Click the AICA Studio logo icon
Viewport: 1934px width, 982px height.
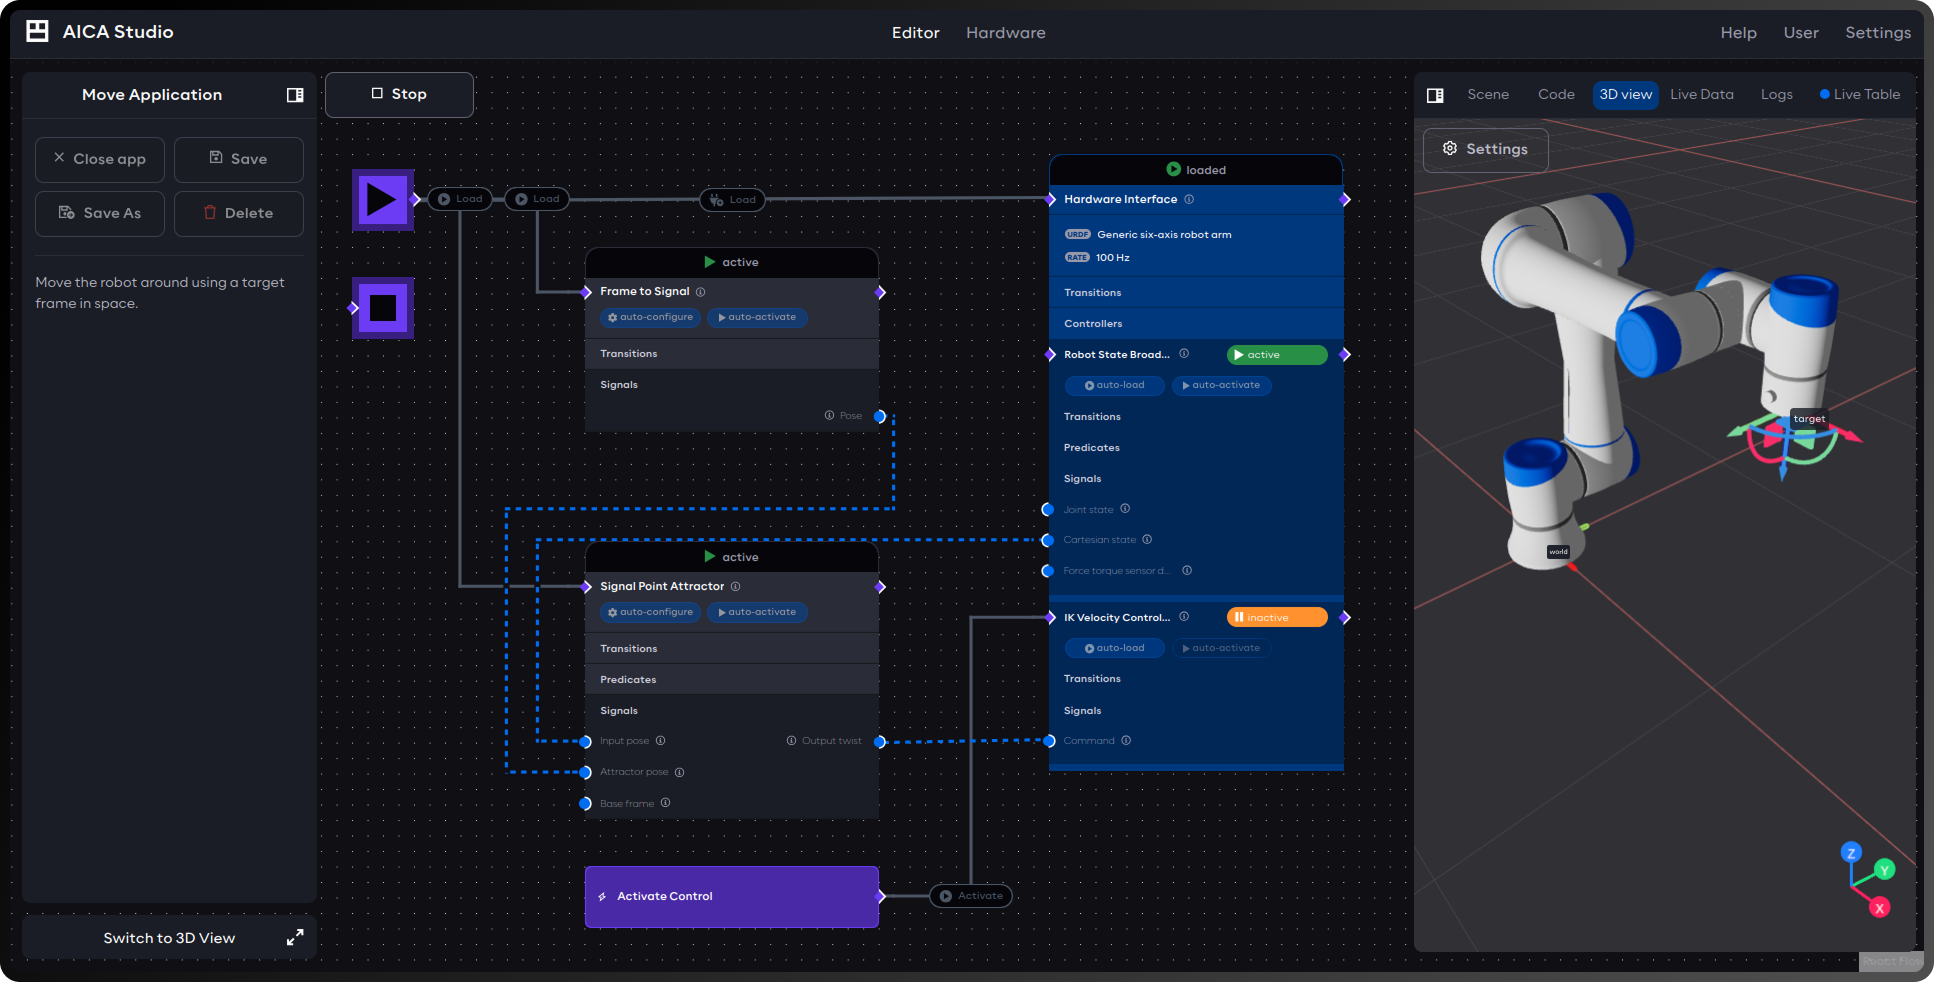pos(37,31)
